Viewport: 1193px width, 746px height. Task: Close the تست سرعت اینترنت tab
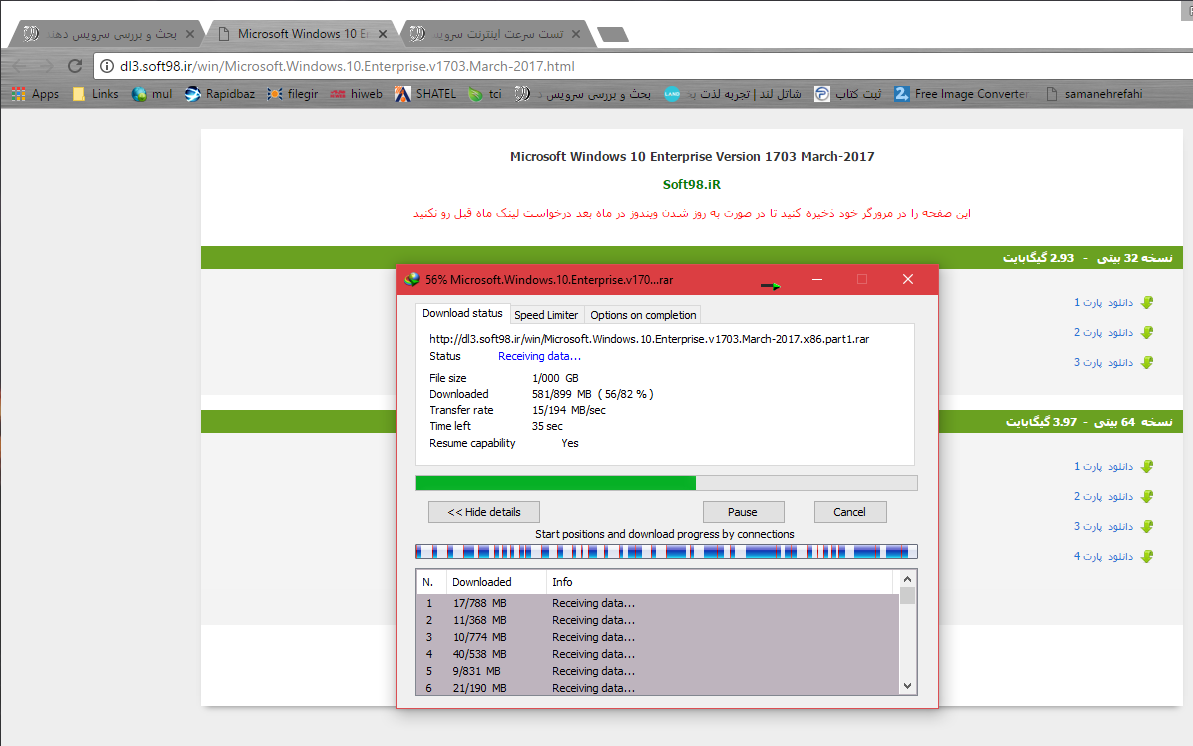[x=576, y=34]
